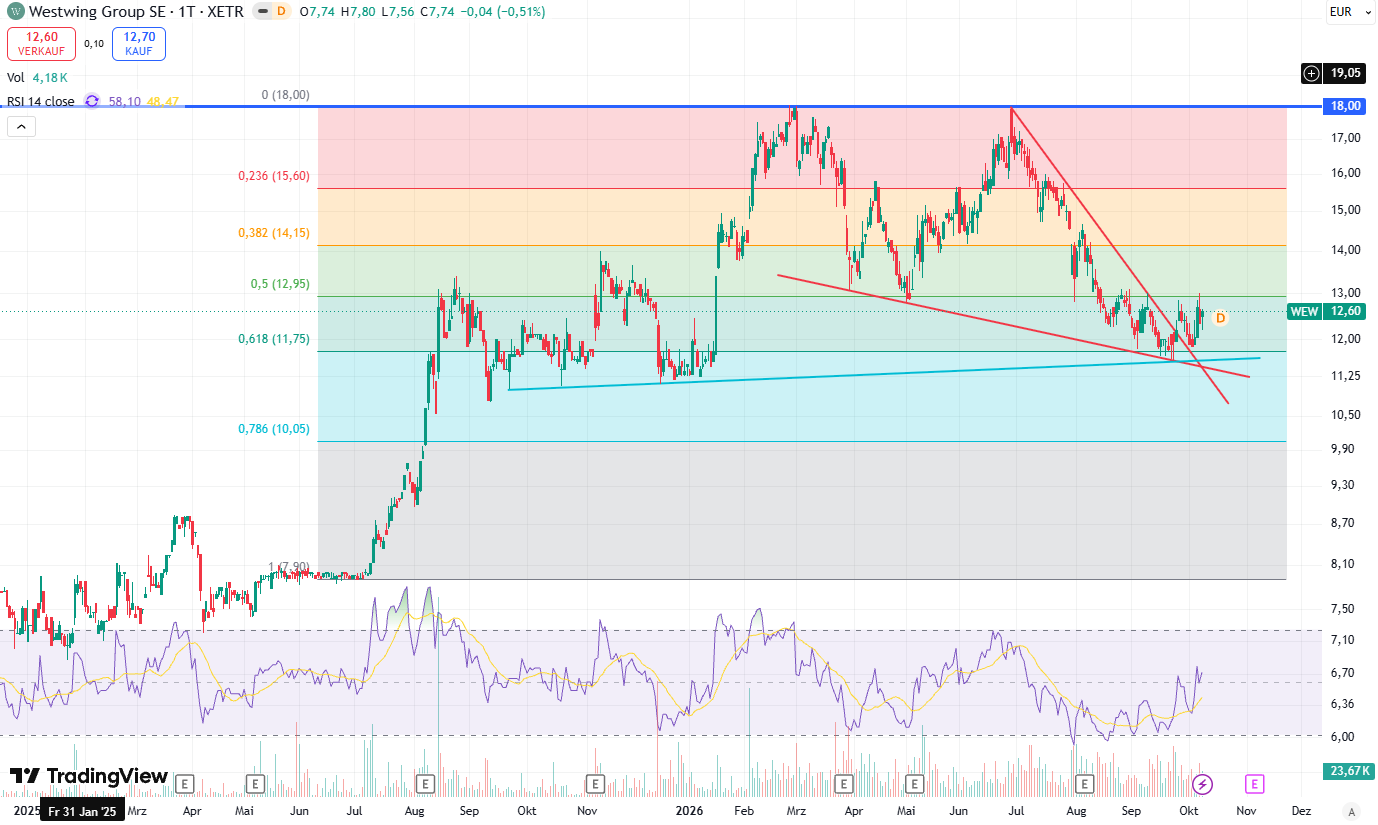The height and width of the screenshot is (825, 1378).
Task: Click the orange D badge in the header
Action: (281, 12)
